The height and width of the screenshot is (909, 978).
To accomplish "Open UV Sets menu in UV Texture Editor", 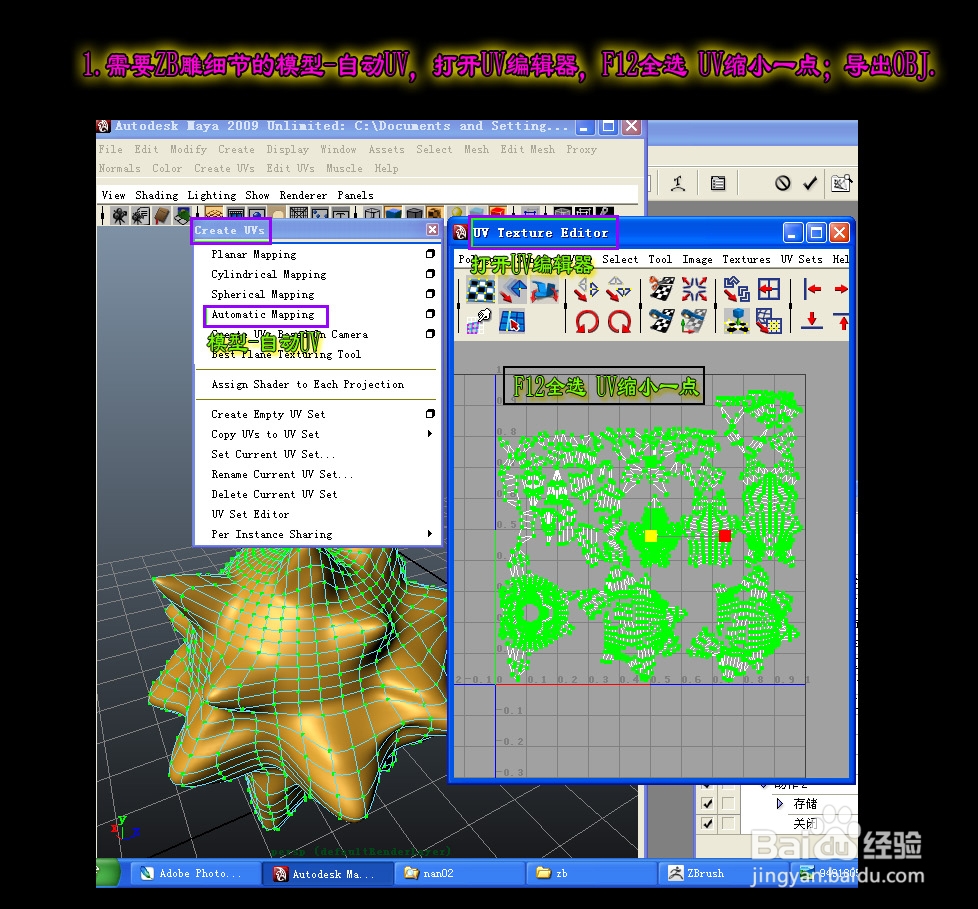I will [x=801, y=259].
